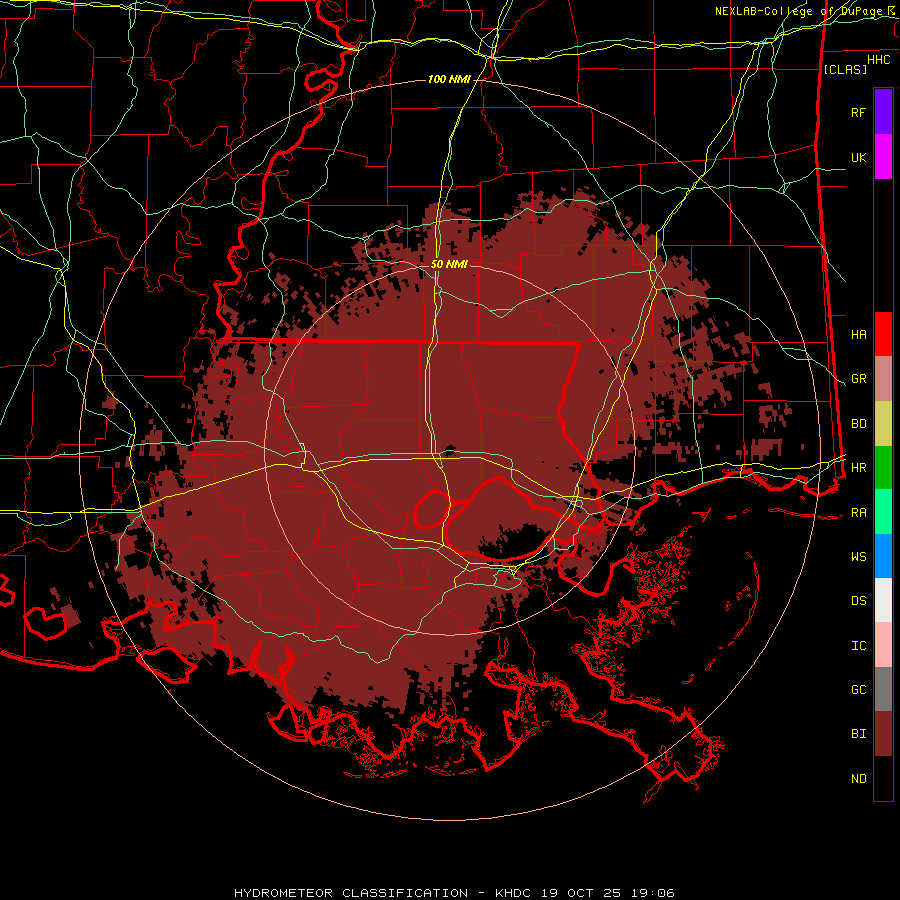Click the BD legend label
The image size is (900, 900).
click(x=859, y=424)
